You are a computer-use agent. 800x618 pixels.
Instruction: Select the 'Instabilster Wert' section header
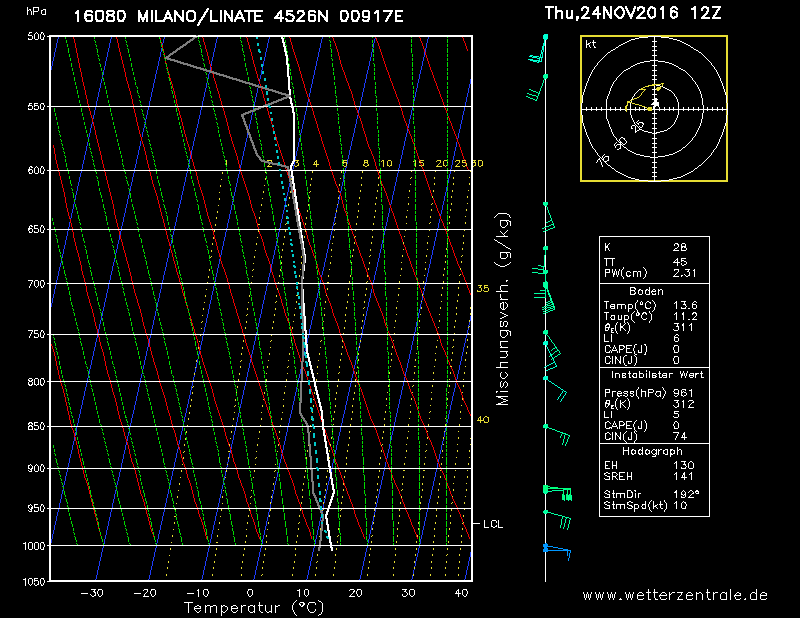coord(654,374)
